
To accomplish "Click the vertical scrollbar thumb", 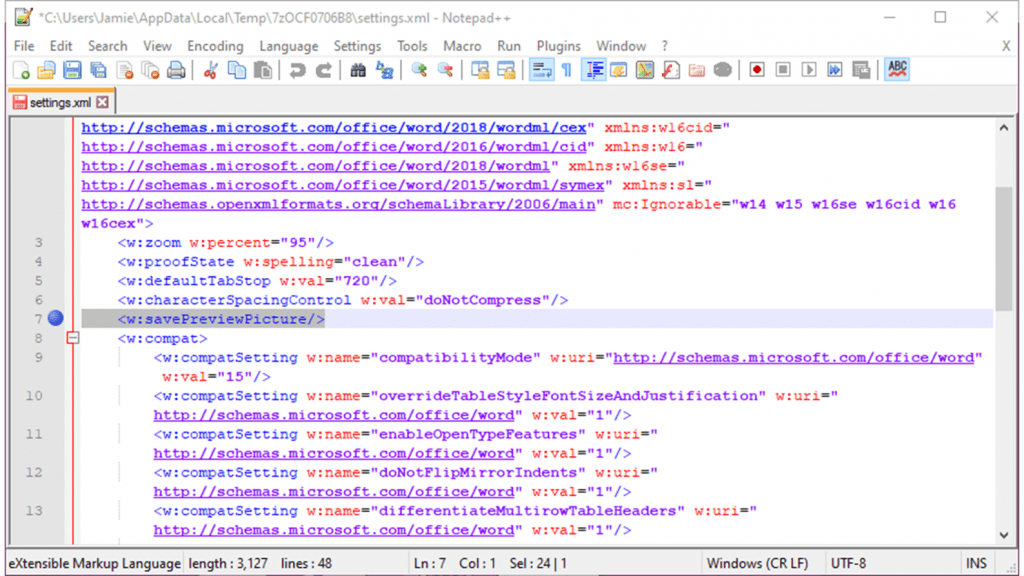I will pyautogui.click(x=1003, y=248).
